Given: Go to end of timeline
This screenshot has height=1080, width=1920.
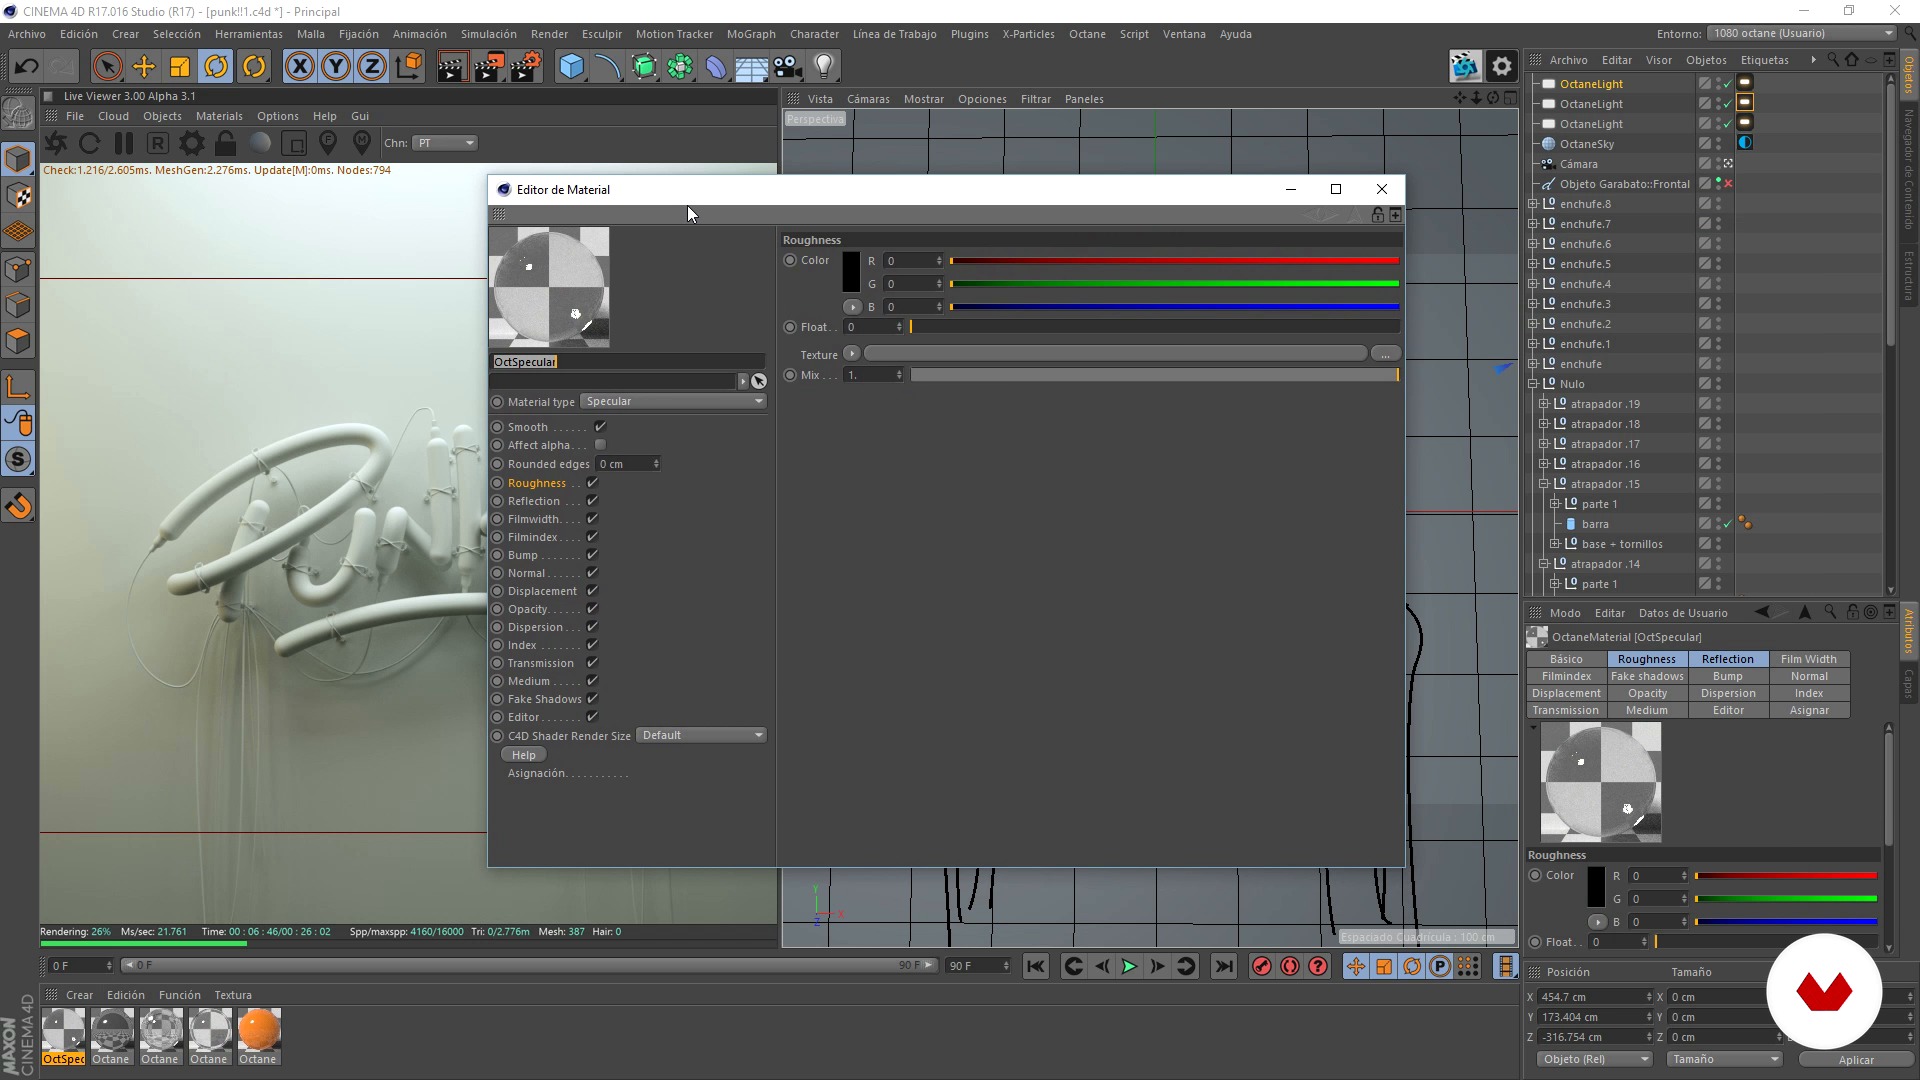Looking at the screenshot, I should [x=1224, y=966].
